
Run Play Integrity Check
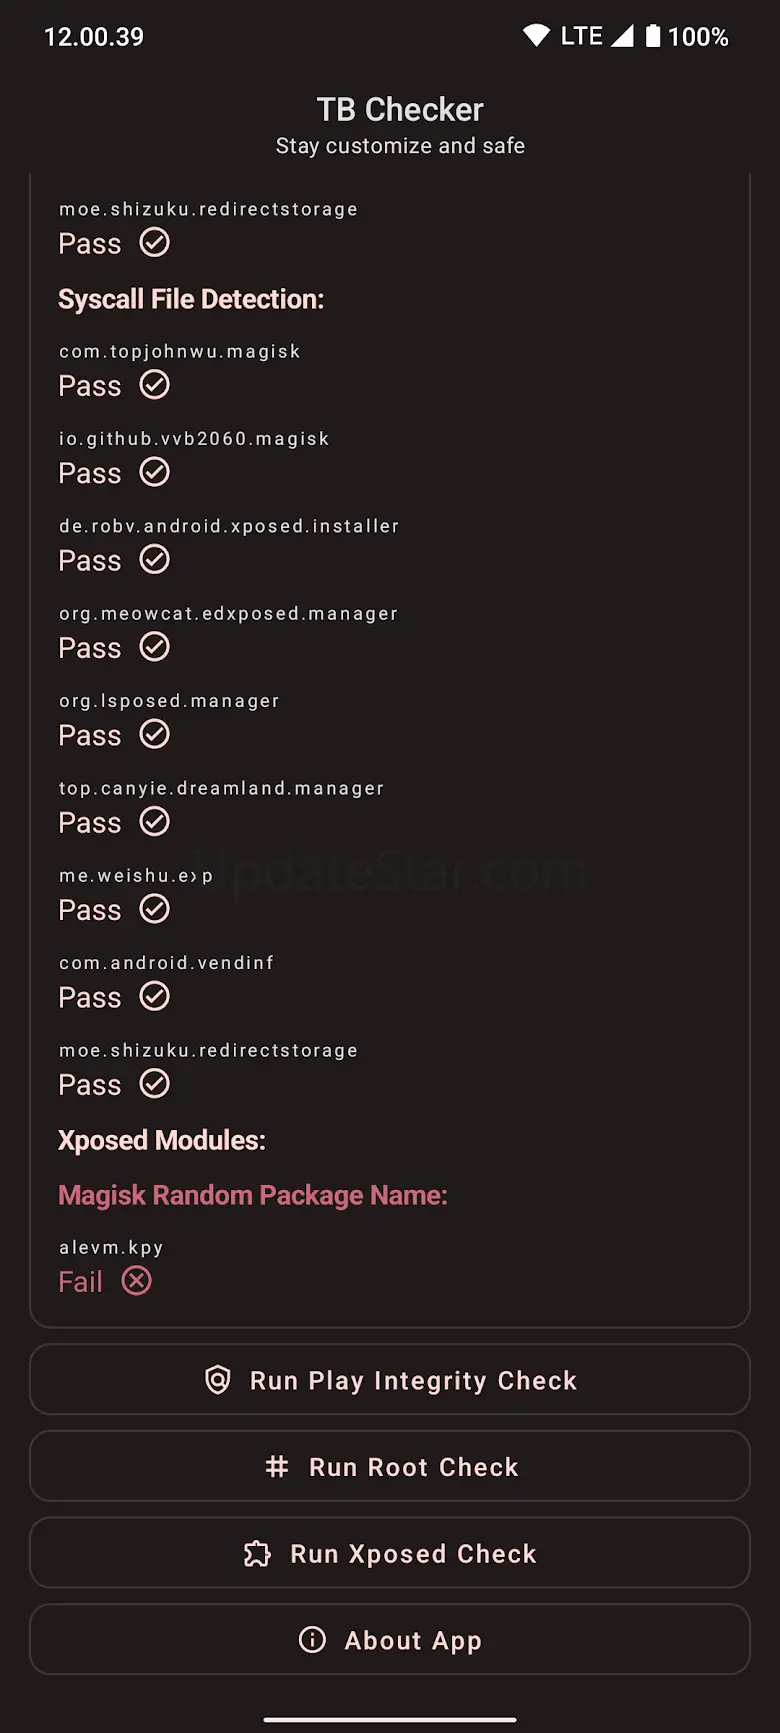pos(390,1380)
